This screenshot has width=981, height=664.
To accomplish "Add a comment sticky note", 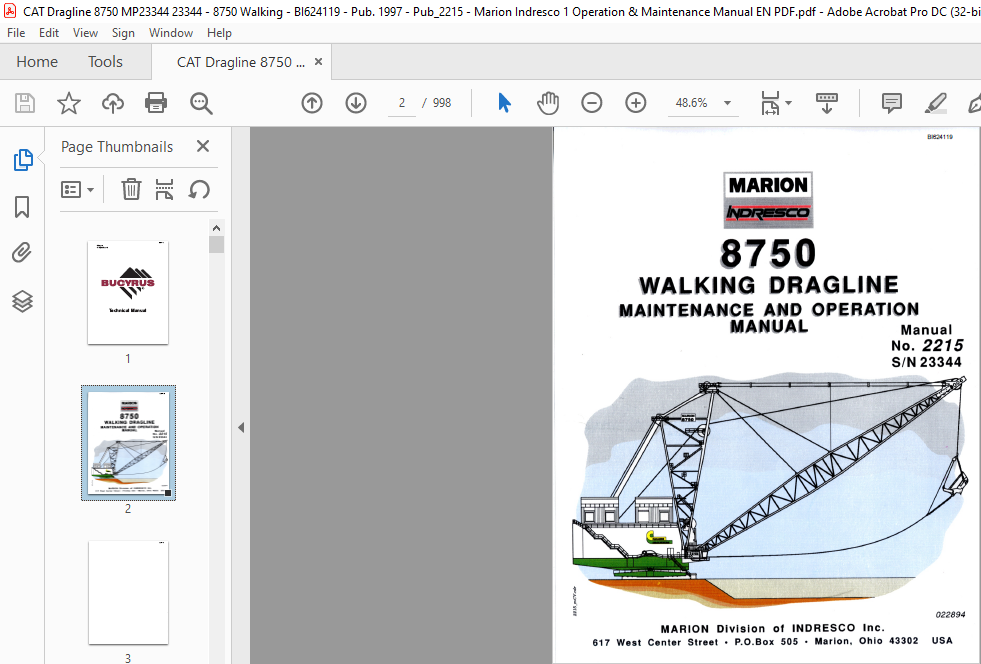I will [892, 103].
